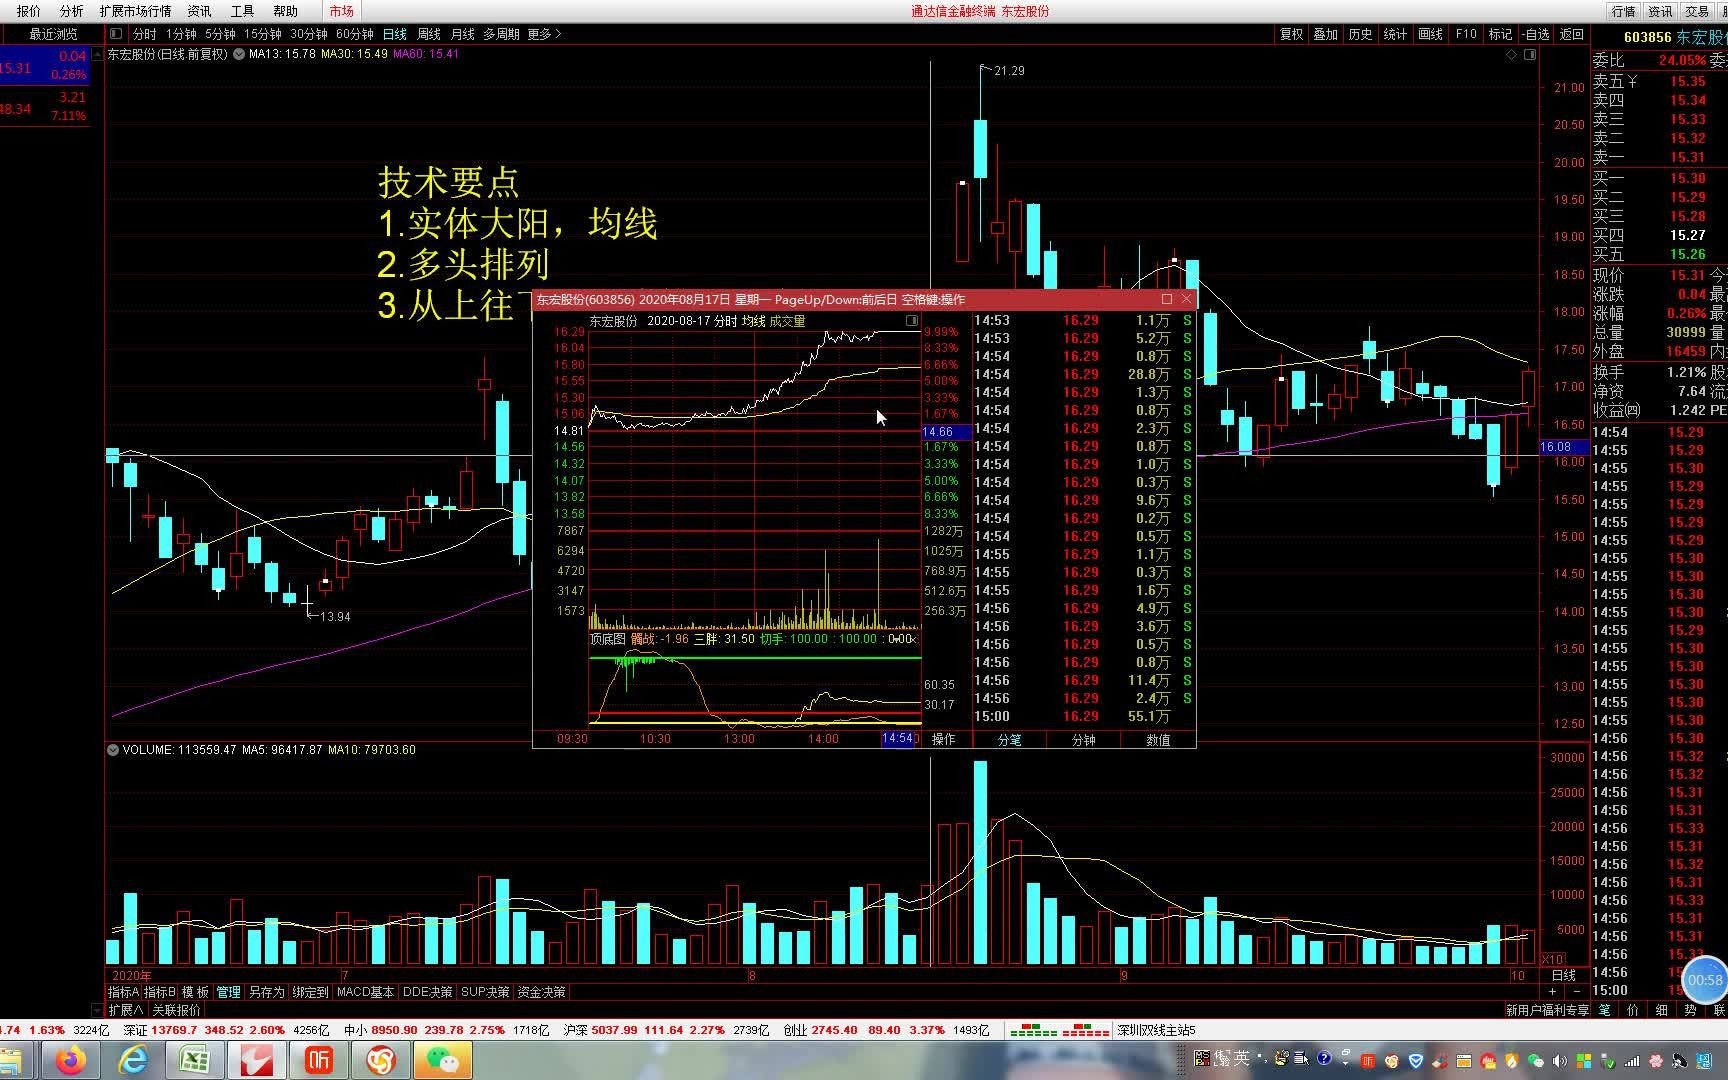
Task: Switch chart to 15分钟 period
Action: click(263, 34)
